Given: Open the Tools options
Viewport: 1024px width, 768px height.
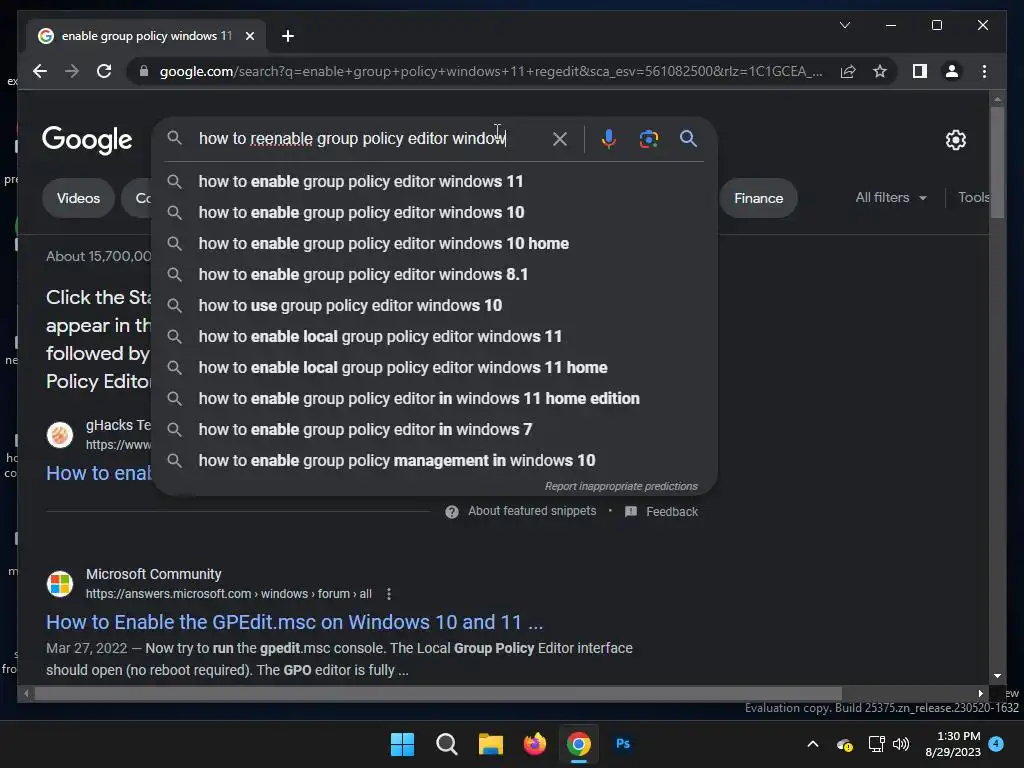Looking at the screenshot, I should (973, 197).
